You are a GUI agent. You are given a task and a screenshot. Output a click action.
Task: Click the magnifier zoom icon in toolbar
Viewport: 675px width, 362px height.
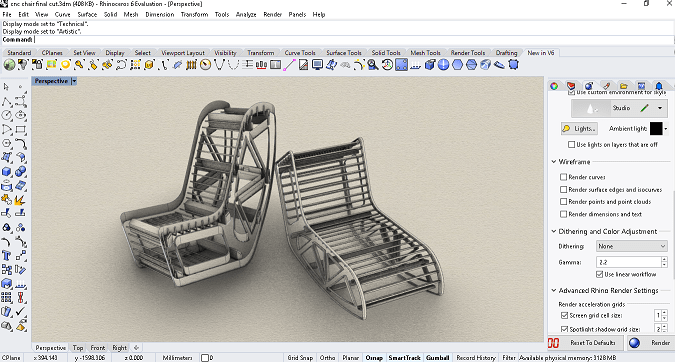[373, 65]
